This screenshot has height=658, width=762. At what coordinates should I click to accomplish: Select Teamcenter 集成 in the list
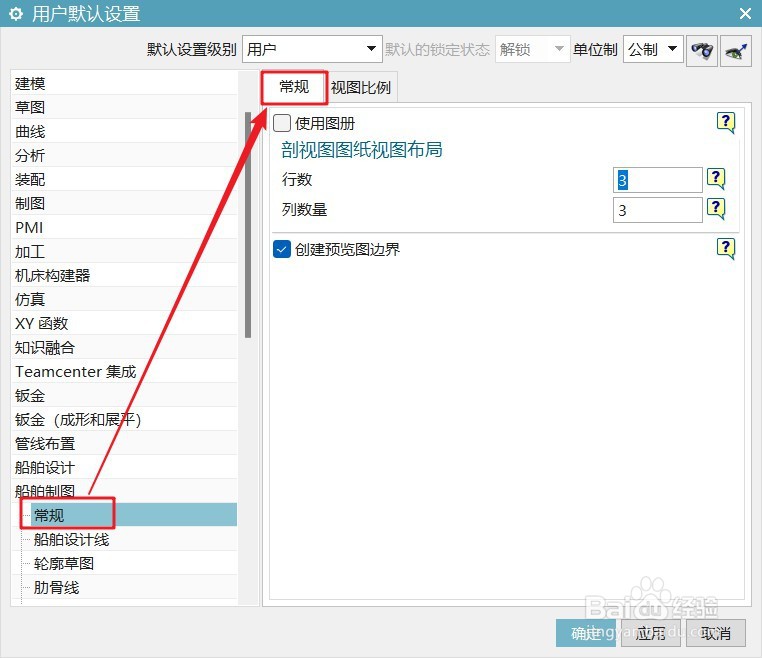124,372
